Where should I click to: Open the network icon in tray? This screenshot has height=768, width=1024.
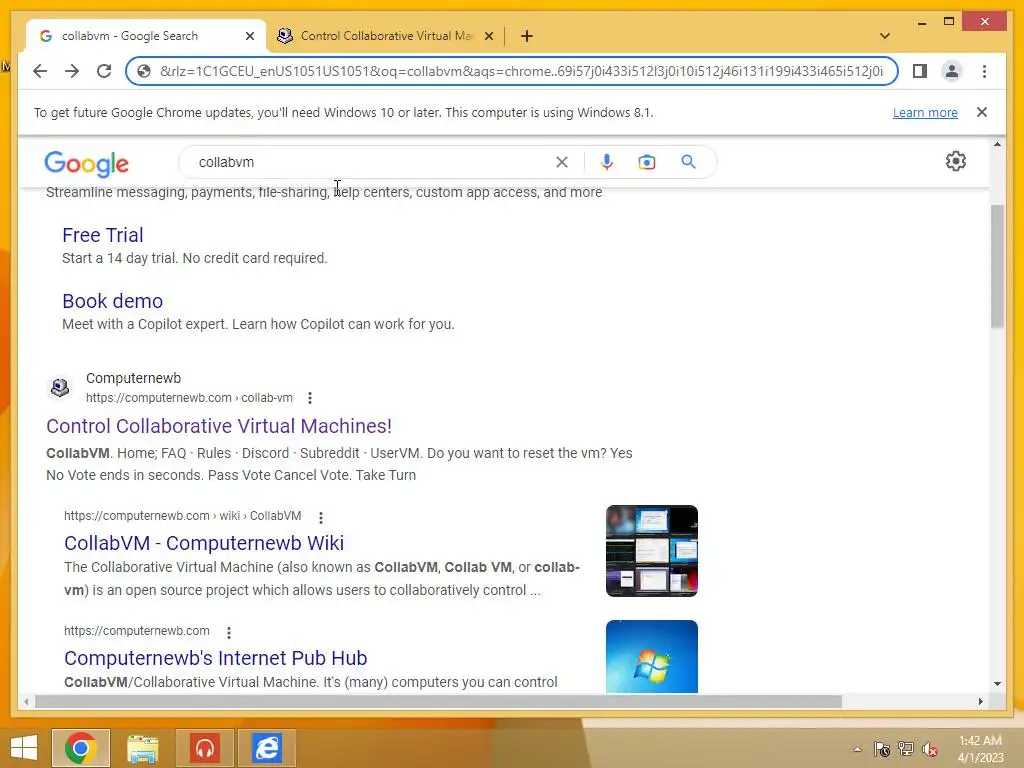coord(906,749)
